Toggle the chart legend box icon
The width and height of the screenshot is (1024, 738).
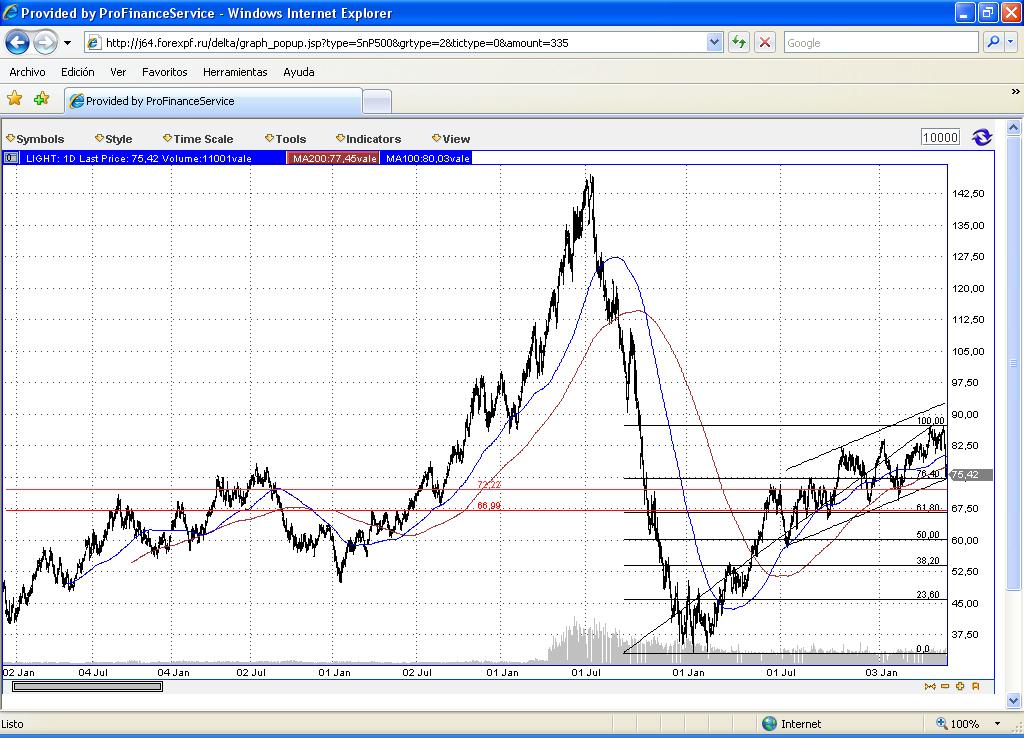tap(11, 158)
